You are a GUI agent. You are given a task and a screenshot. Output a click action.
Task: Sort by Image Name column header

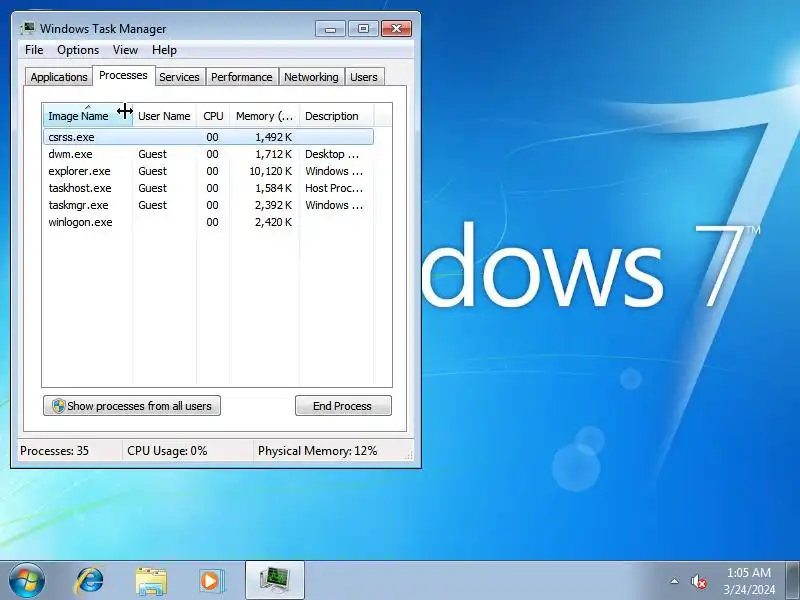pos(88,116)
